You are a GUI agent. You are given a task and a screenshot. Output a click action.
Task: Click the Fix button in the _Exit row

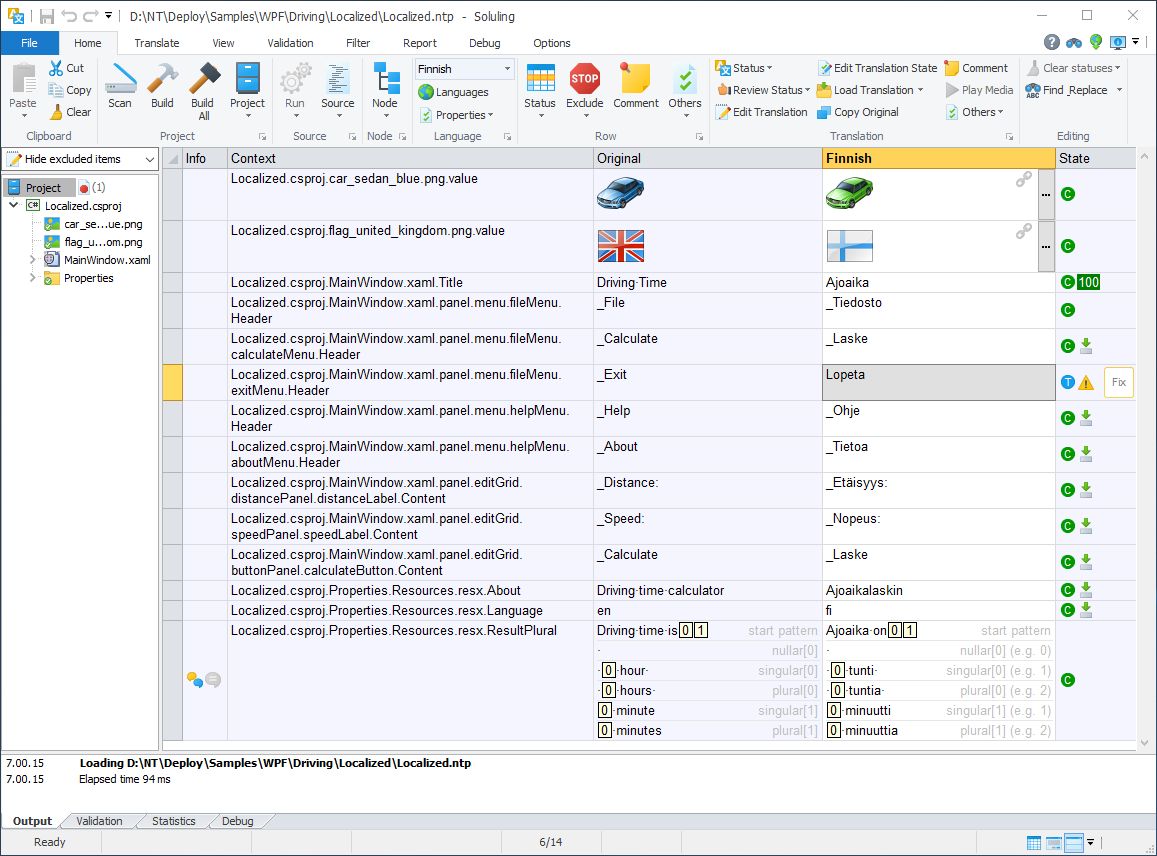click(1118, 382)
